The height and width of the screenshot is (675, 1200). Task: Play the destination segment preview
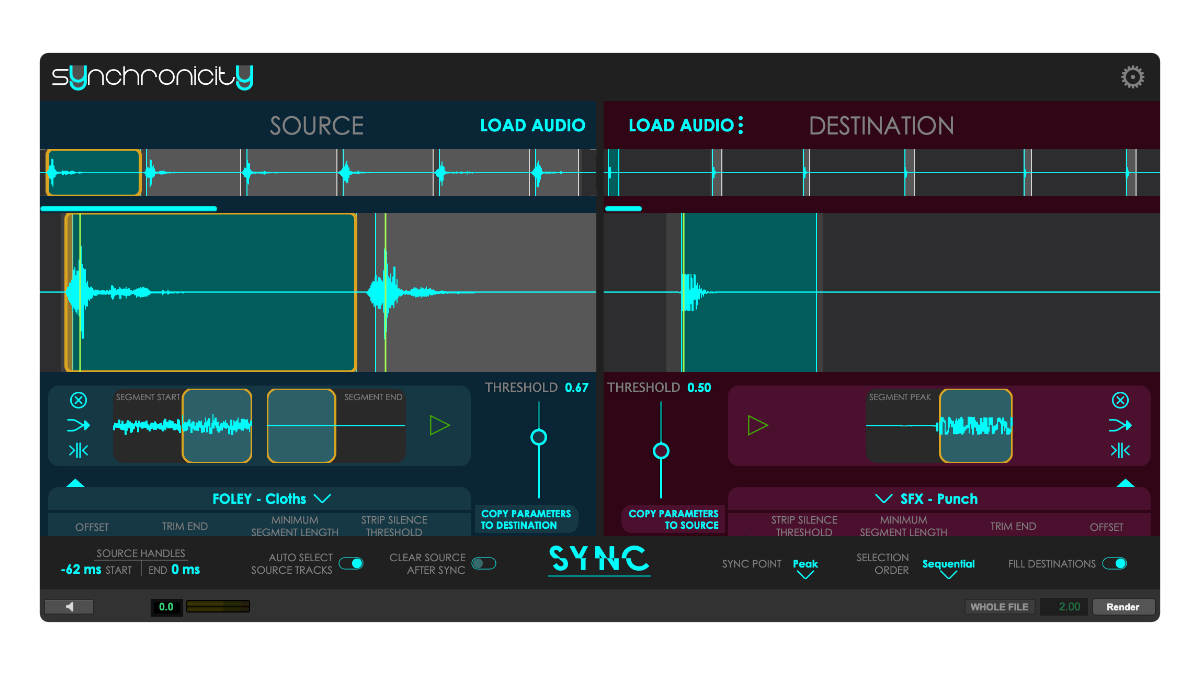click(x=758, y=425)
